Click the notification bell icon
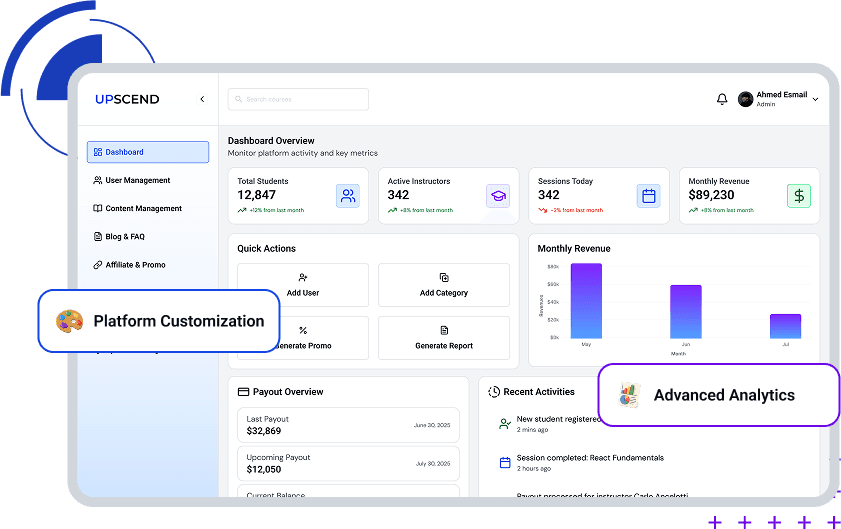 (722, 99)
